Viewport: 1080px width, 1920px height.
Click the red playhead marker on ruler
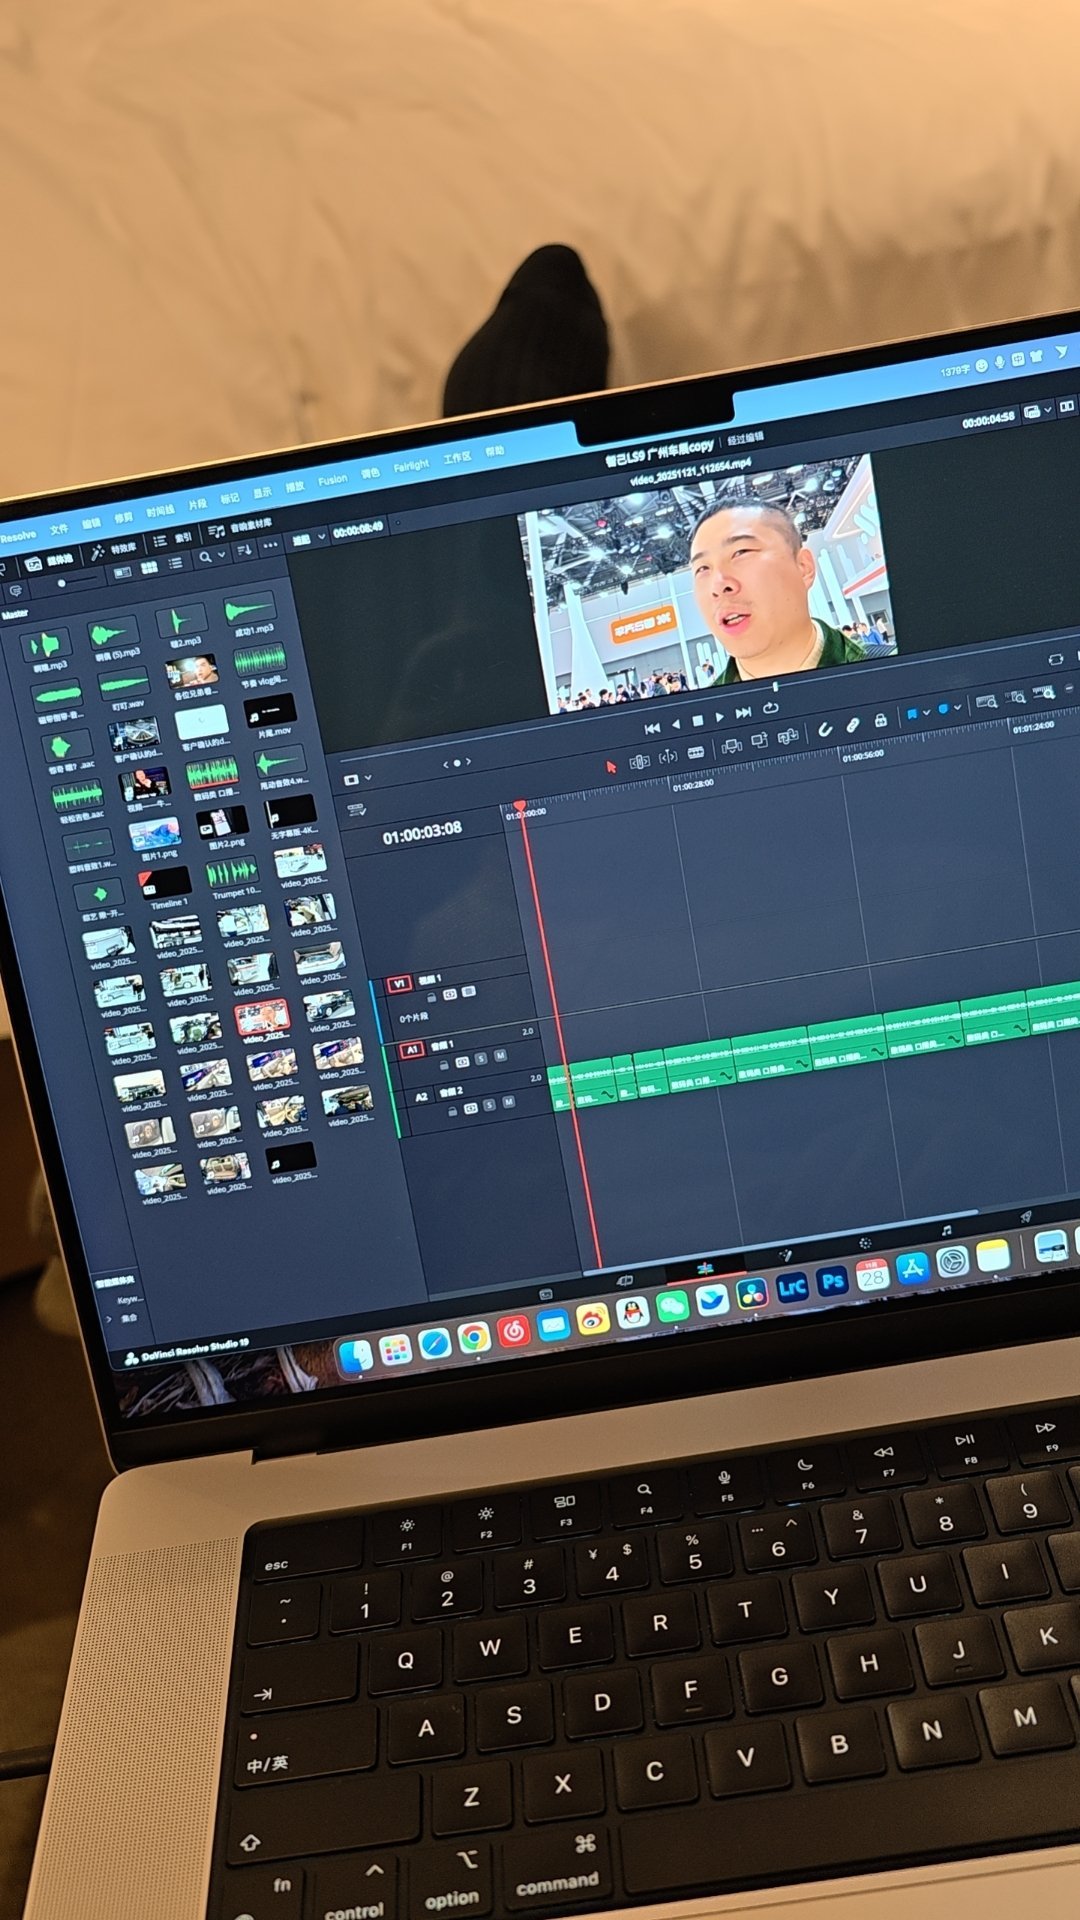[x=519, y=805]
